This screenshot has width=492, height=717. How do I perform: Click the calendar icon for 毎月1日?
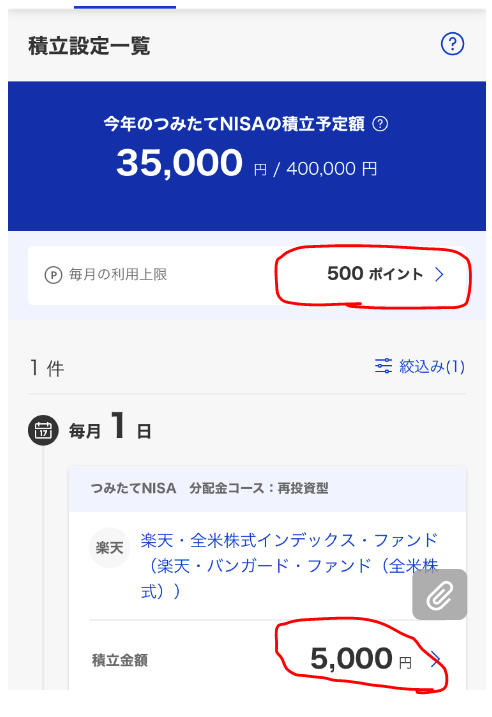pyautogui.click(x=43, y=430)
